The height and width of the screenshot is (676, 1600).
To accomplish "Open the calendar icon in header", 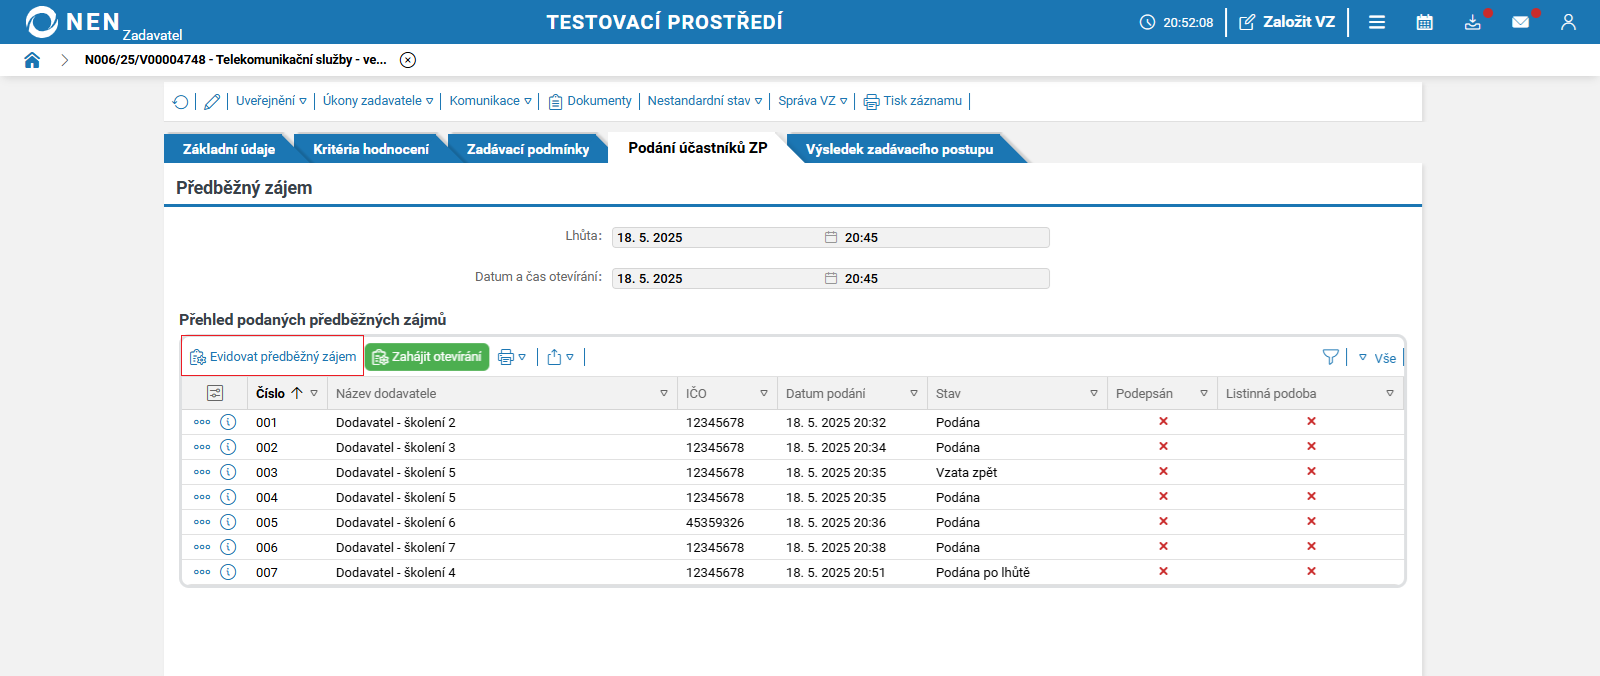I will coord(1425,22).
